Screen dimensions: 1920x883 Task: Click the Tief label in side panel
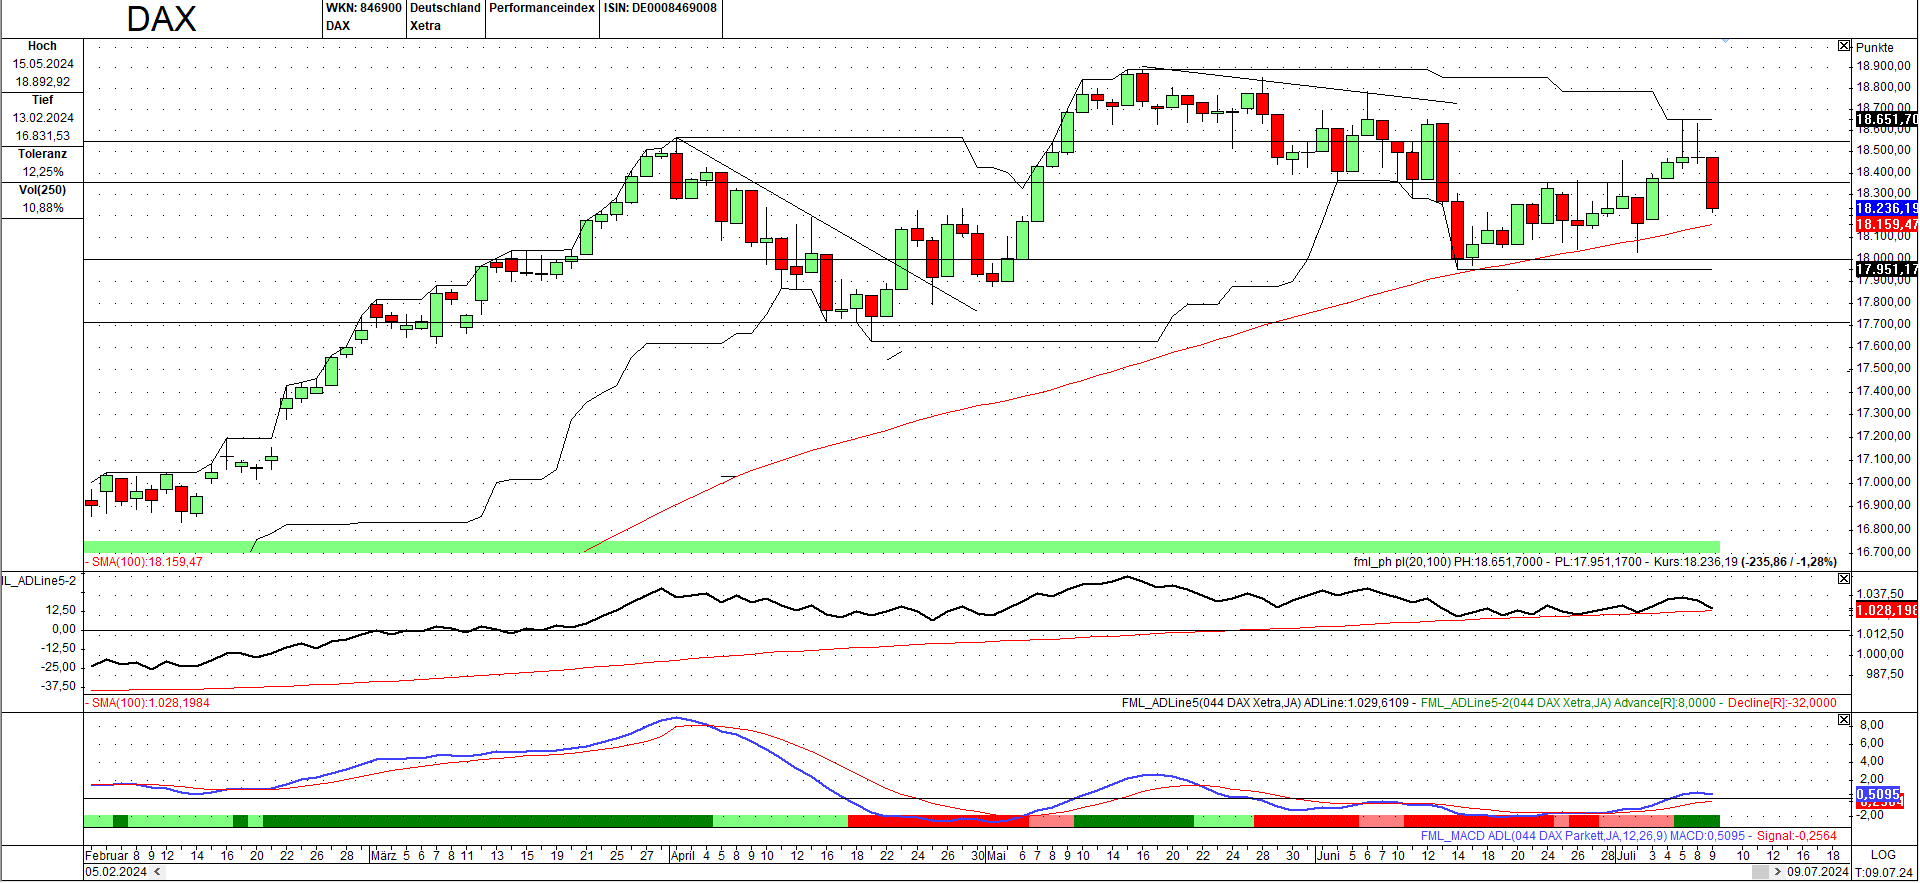pos(42,100)
